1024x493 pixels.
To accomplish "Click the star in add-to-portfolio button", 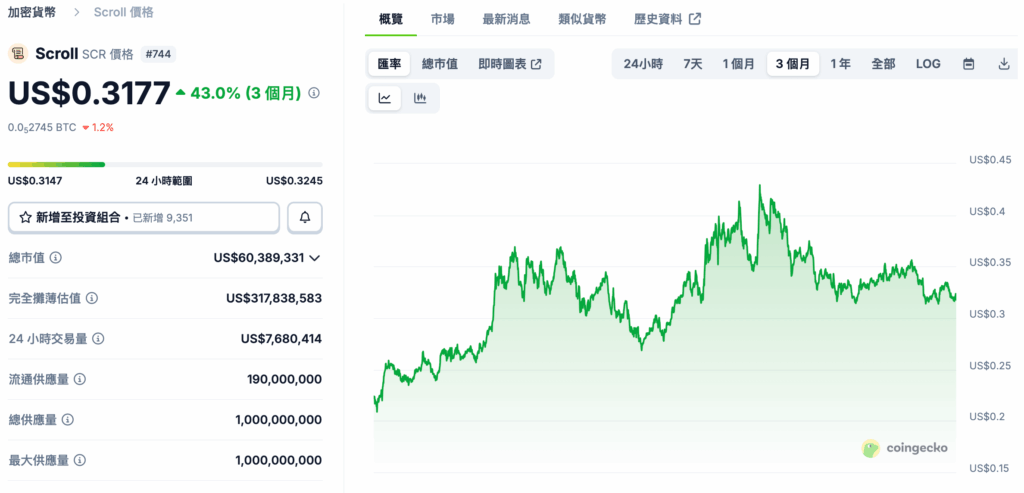I will [25, 218].
